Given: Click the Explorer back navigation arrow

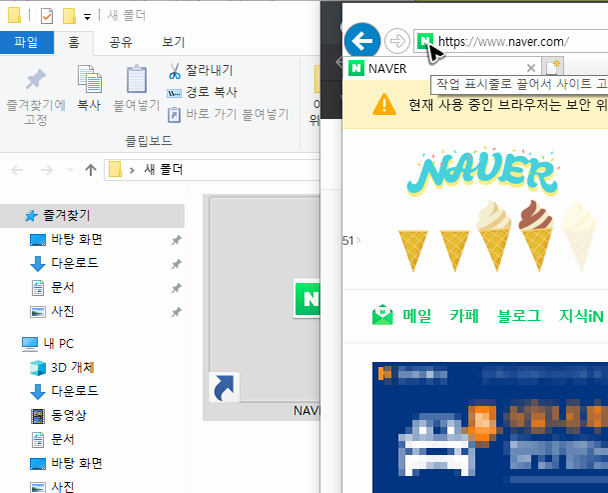Looking at the screenshot, I should [x=17, y=170].
